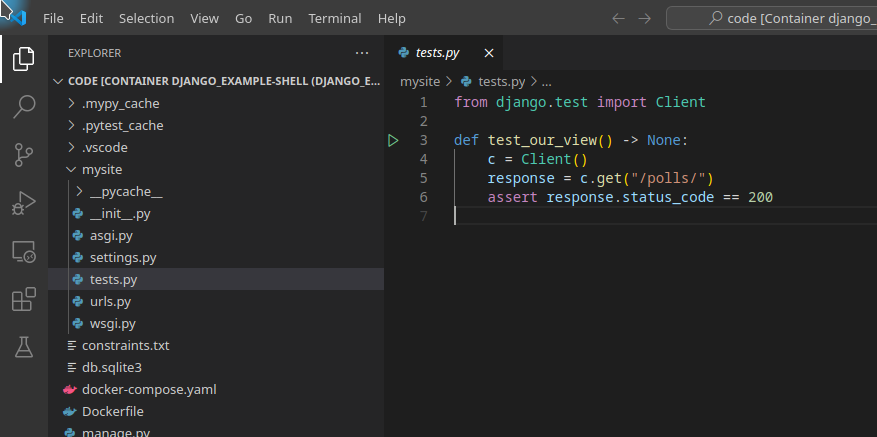
Task: Click line number 5 in gutter
Action: tap(423, 178)
